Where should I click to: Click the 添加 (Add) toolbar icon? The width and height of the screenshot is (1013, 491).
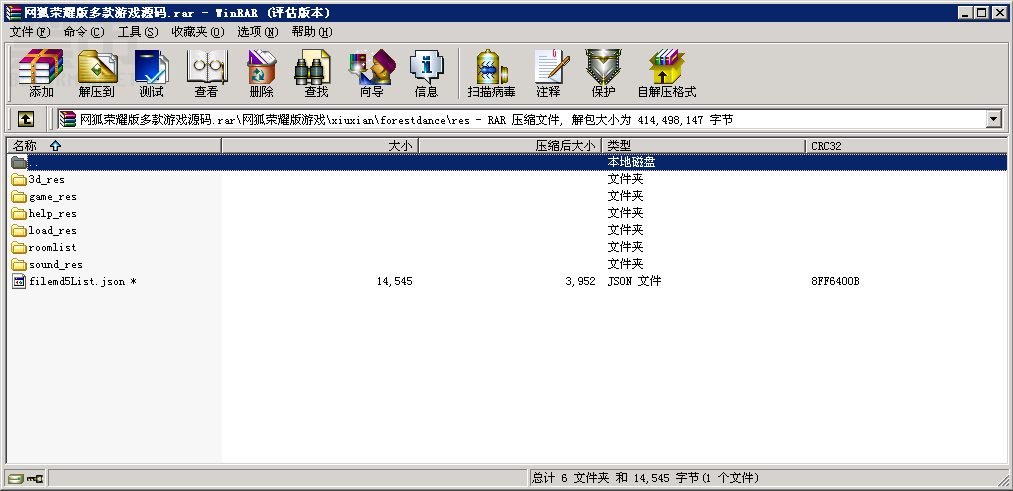coord(41,67)
